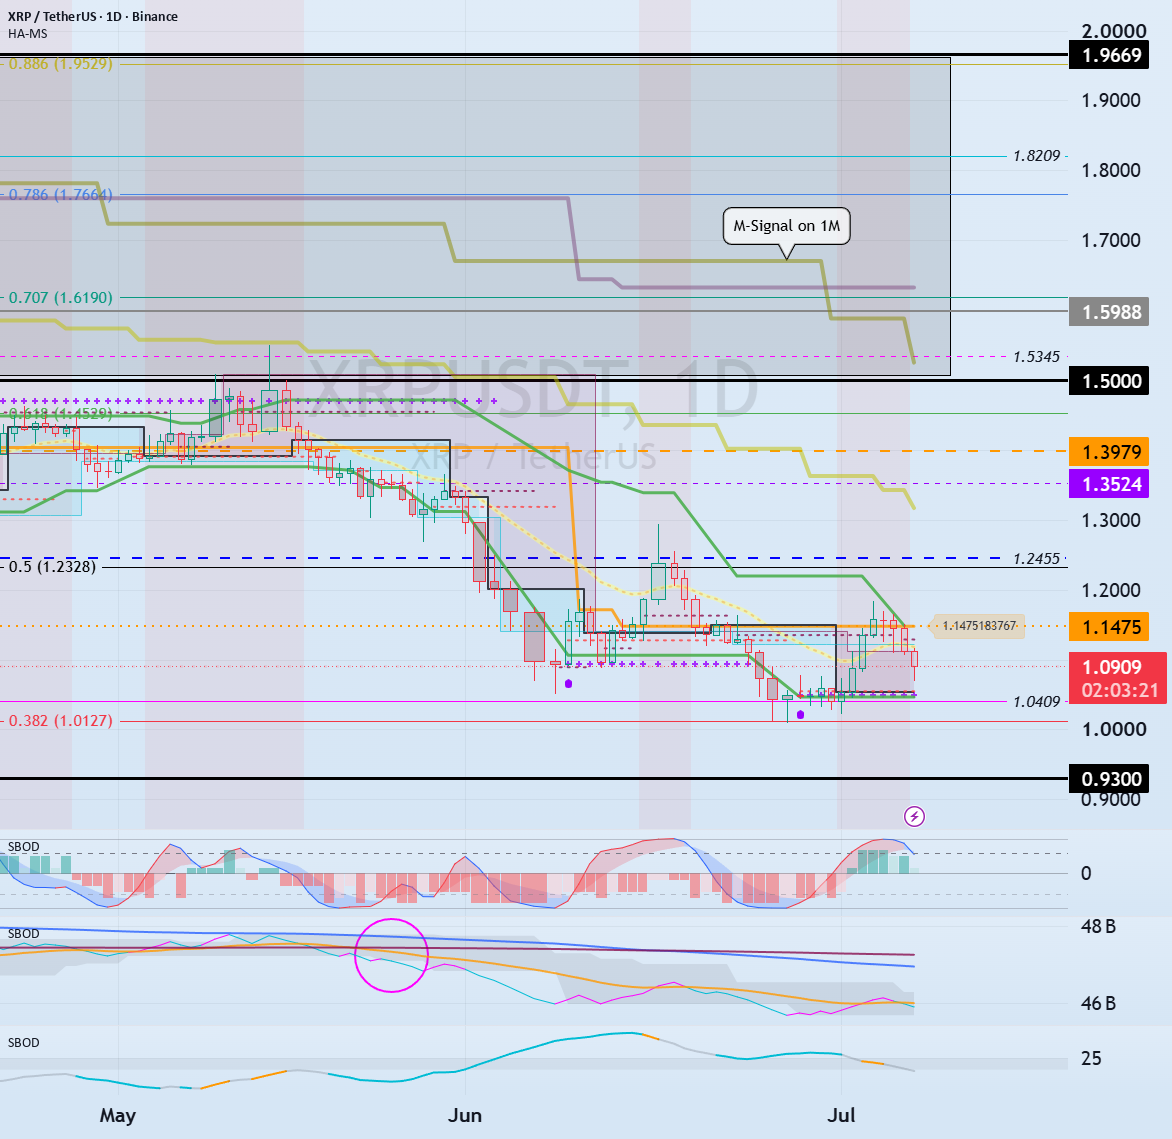Click the top SBOD indicator label
The width and height of the screenshot is (1172, 1139).
[x=23, y=847]
